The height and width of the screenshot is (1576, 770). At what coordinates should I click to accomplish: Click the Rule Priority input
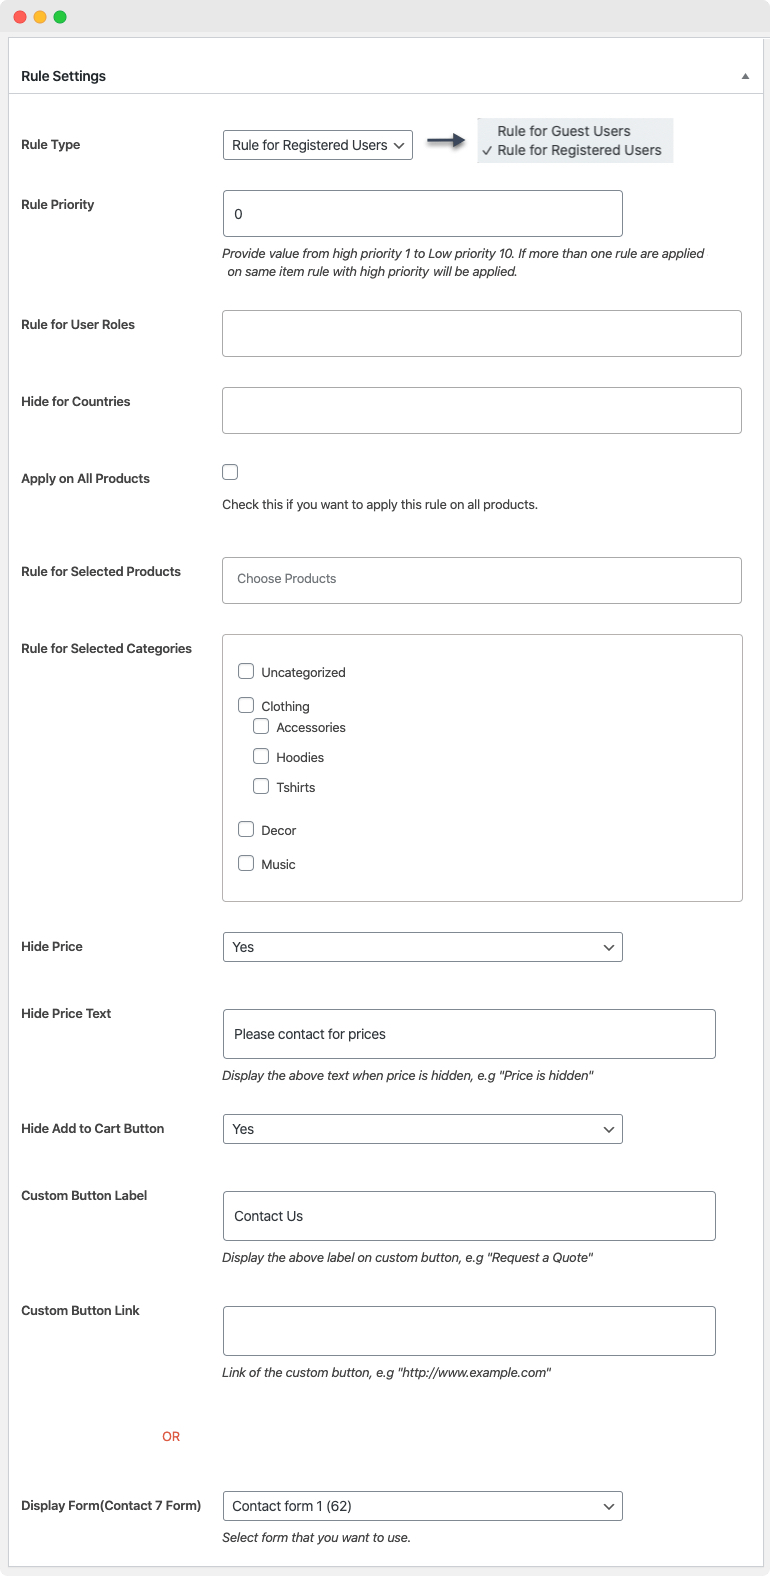422,213
